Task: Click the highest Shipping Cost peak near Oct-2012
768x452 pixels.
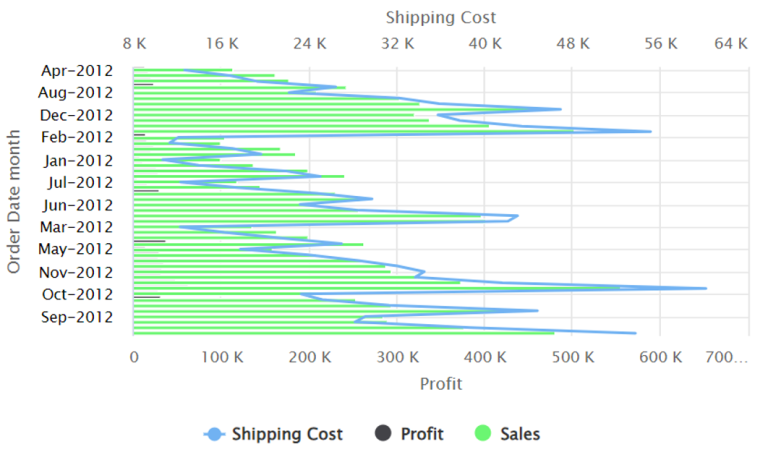Action: tap(706, 288)
